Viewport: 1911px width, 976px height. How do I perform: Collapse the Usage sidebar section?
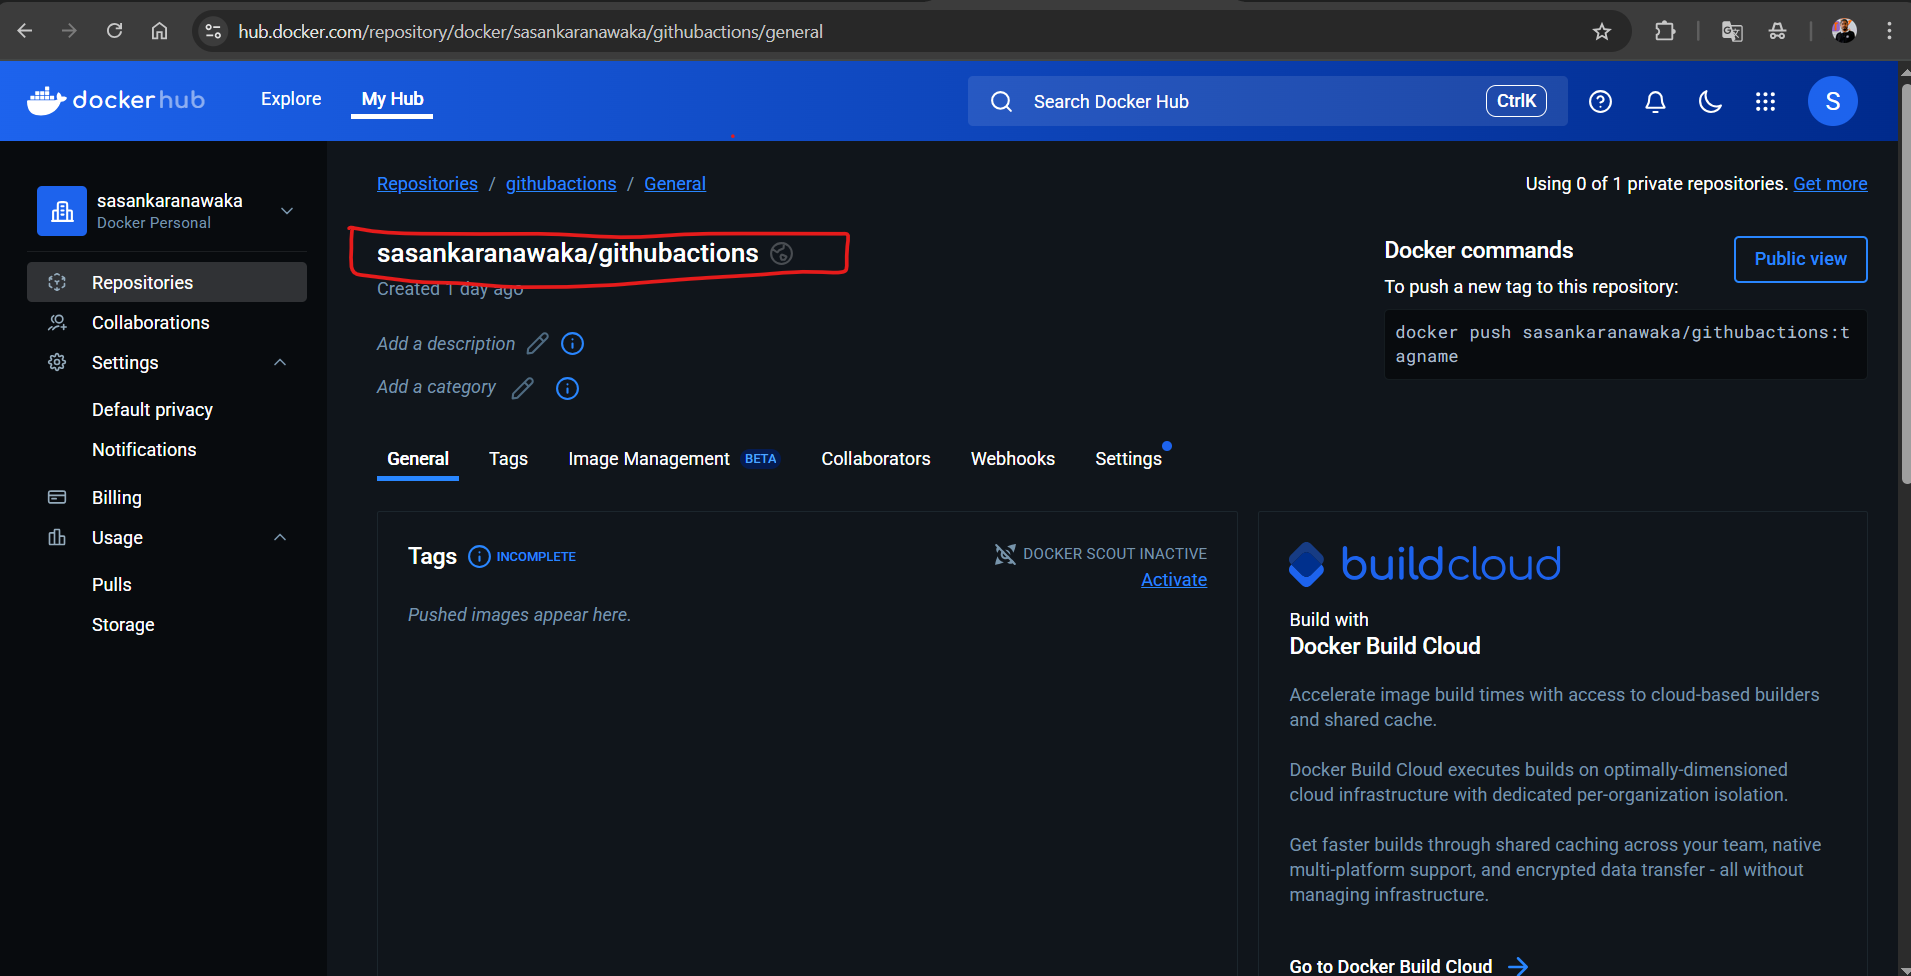pyautogui.click(x=280, y=537)
